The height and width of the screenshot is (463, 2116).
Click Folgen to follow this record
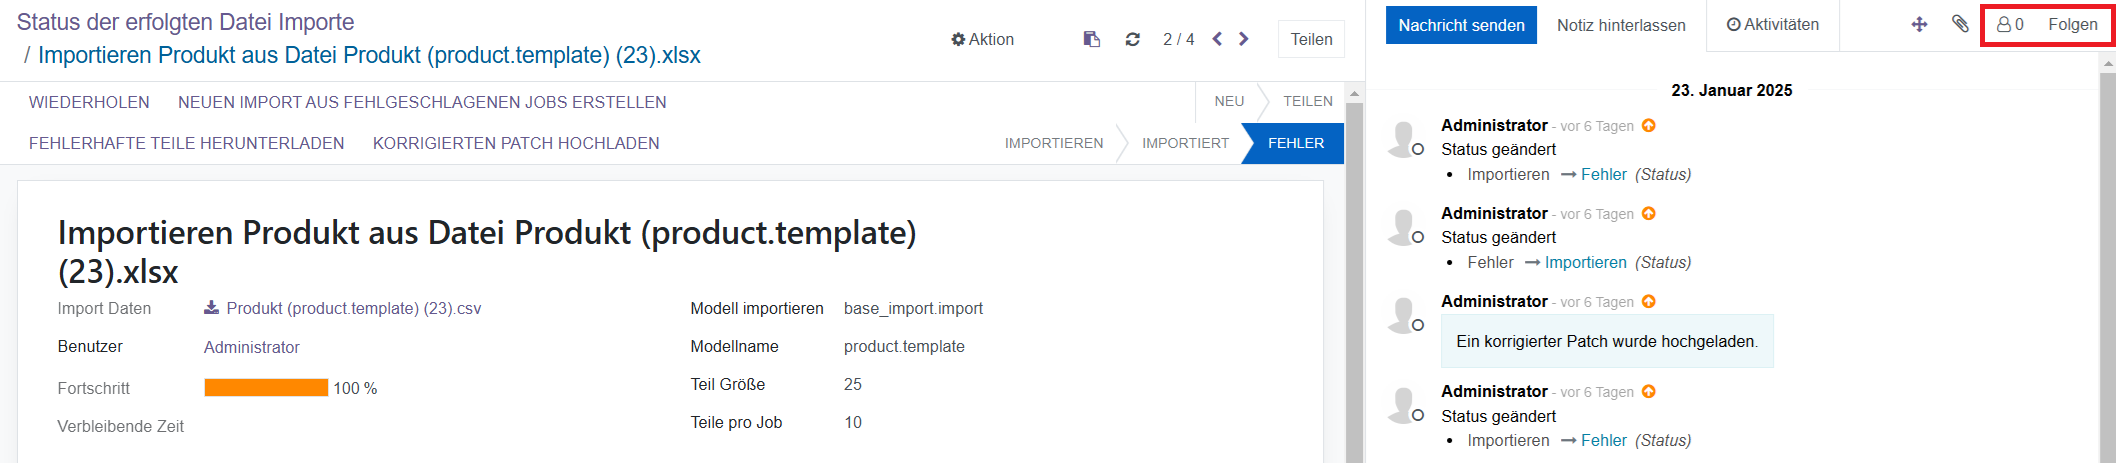click(x=2072, y=25)
